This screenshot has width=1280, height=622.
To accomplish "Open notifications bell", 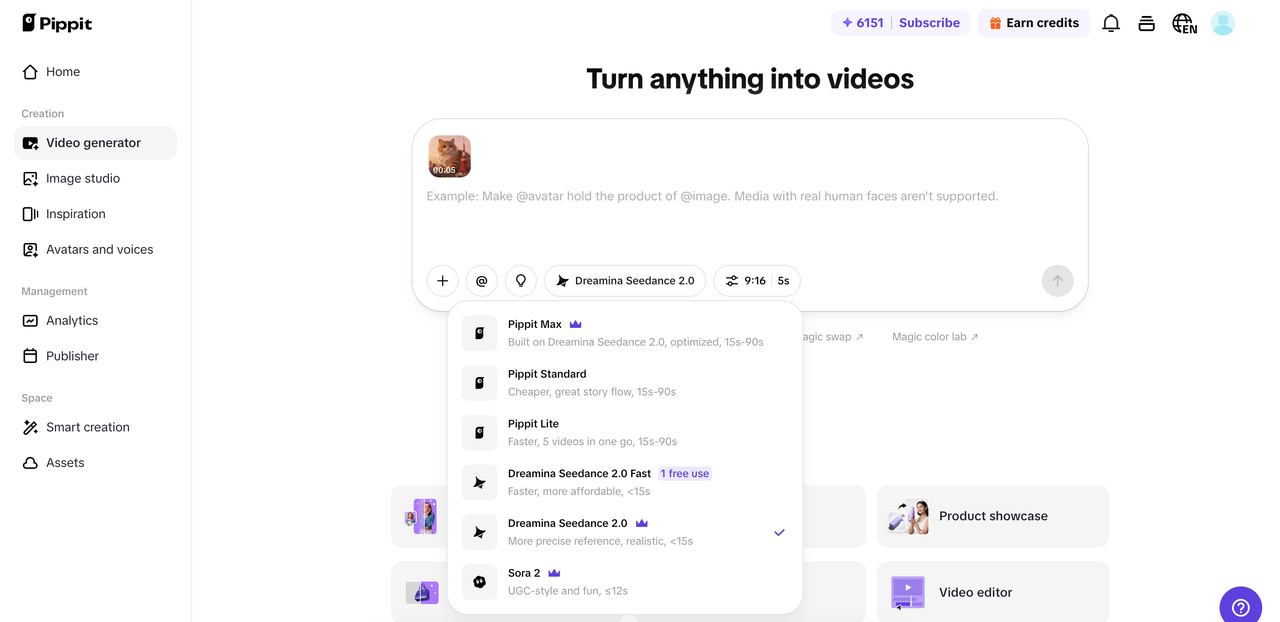I will click(1111, 23).
